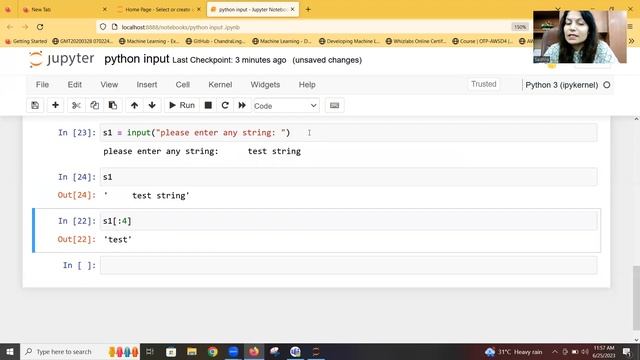Open Task View on the taskbar

point(150,351)
